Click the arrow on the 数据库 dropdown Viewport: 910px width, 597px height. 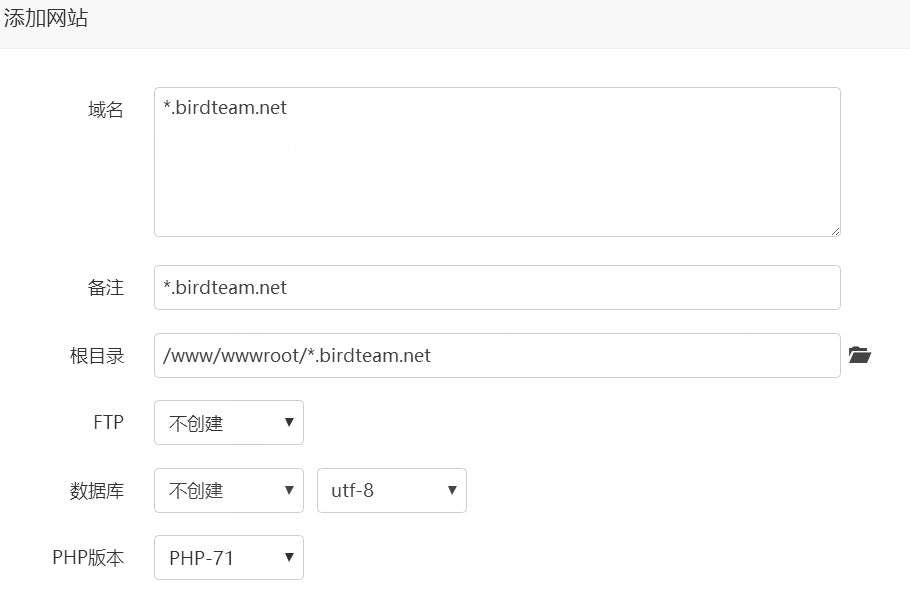tap(289, 490)
